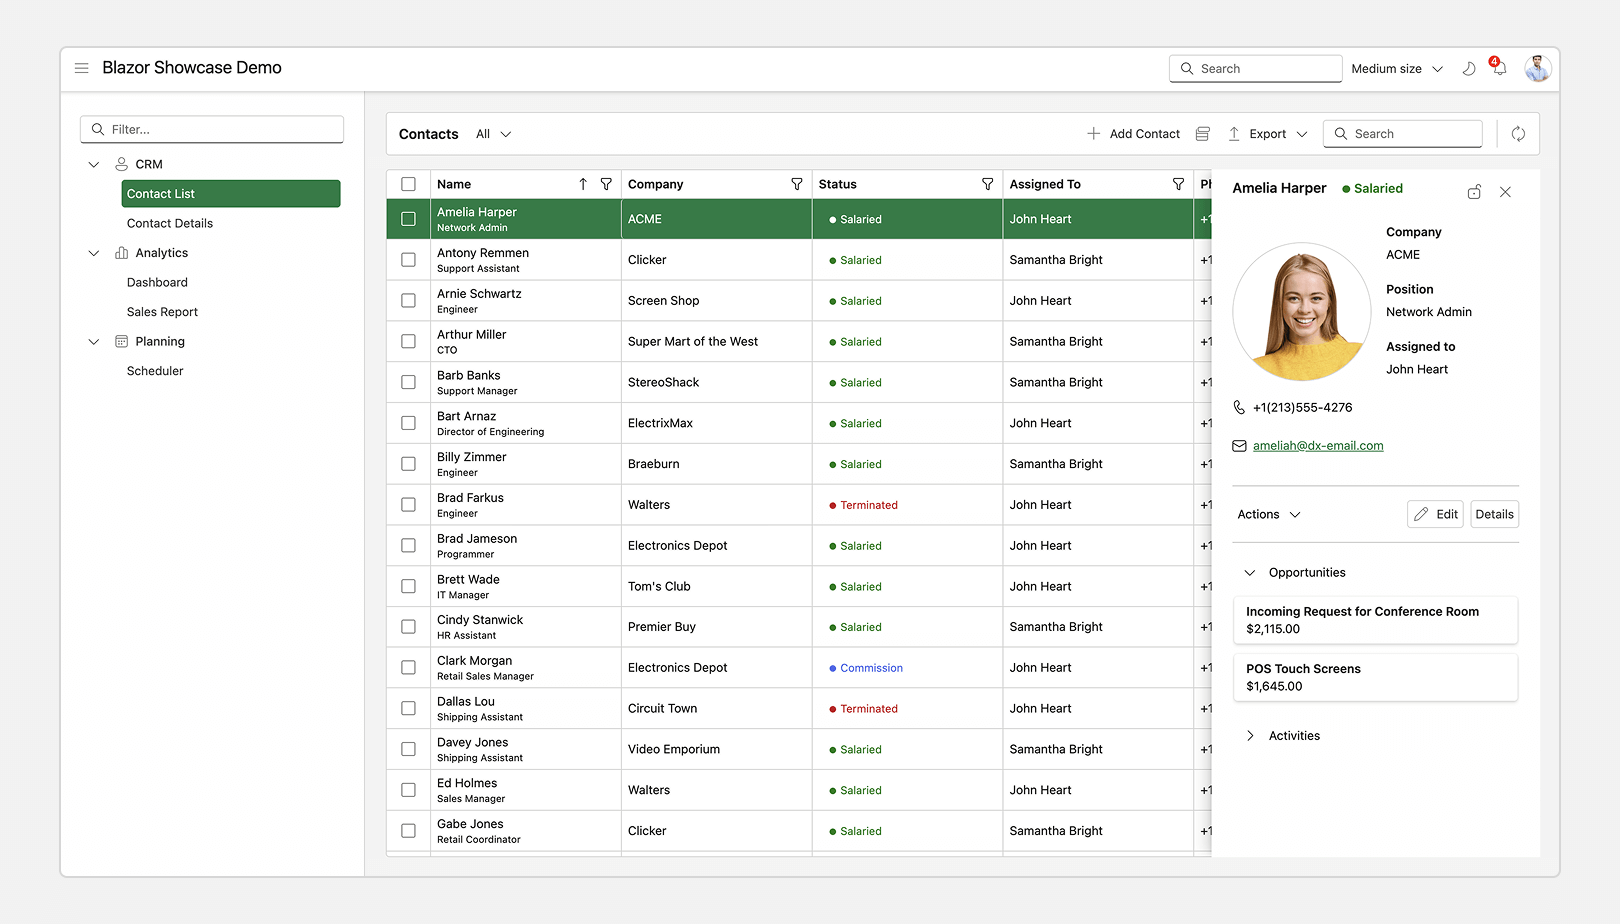Click the edit pencil icon in Amelia's panel
This screenshot has height=924, width=1620.
tap(1424, 514)
